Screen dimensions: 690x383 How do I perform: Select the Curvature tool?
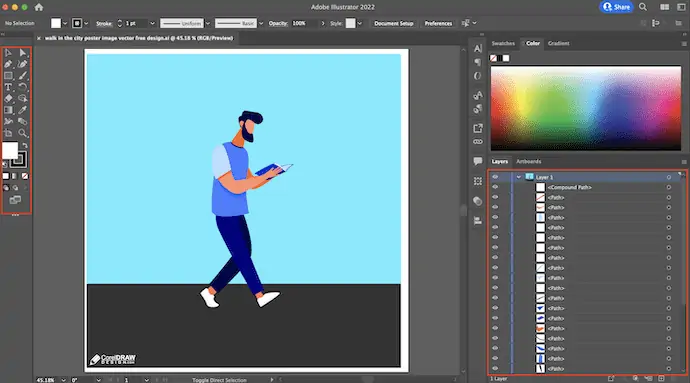pyautogui.click(x=22, y=64)
